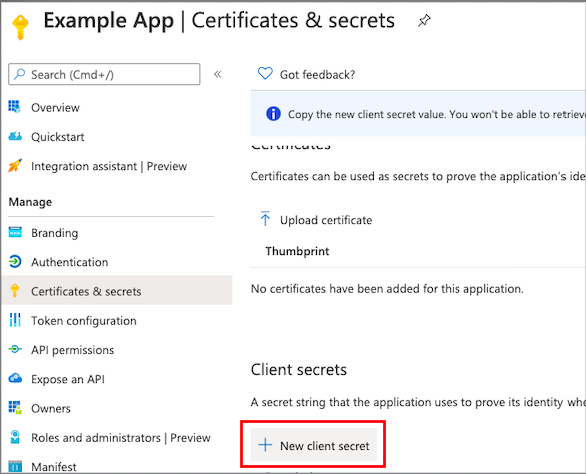This screenshot has width=586, height=474.
Task: Click the Quickstart cloud icon
Action: click(15, 136)
